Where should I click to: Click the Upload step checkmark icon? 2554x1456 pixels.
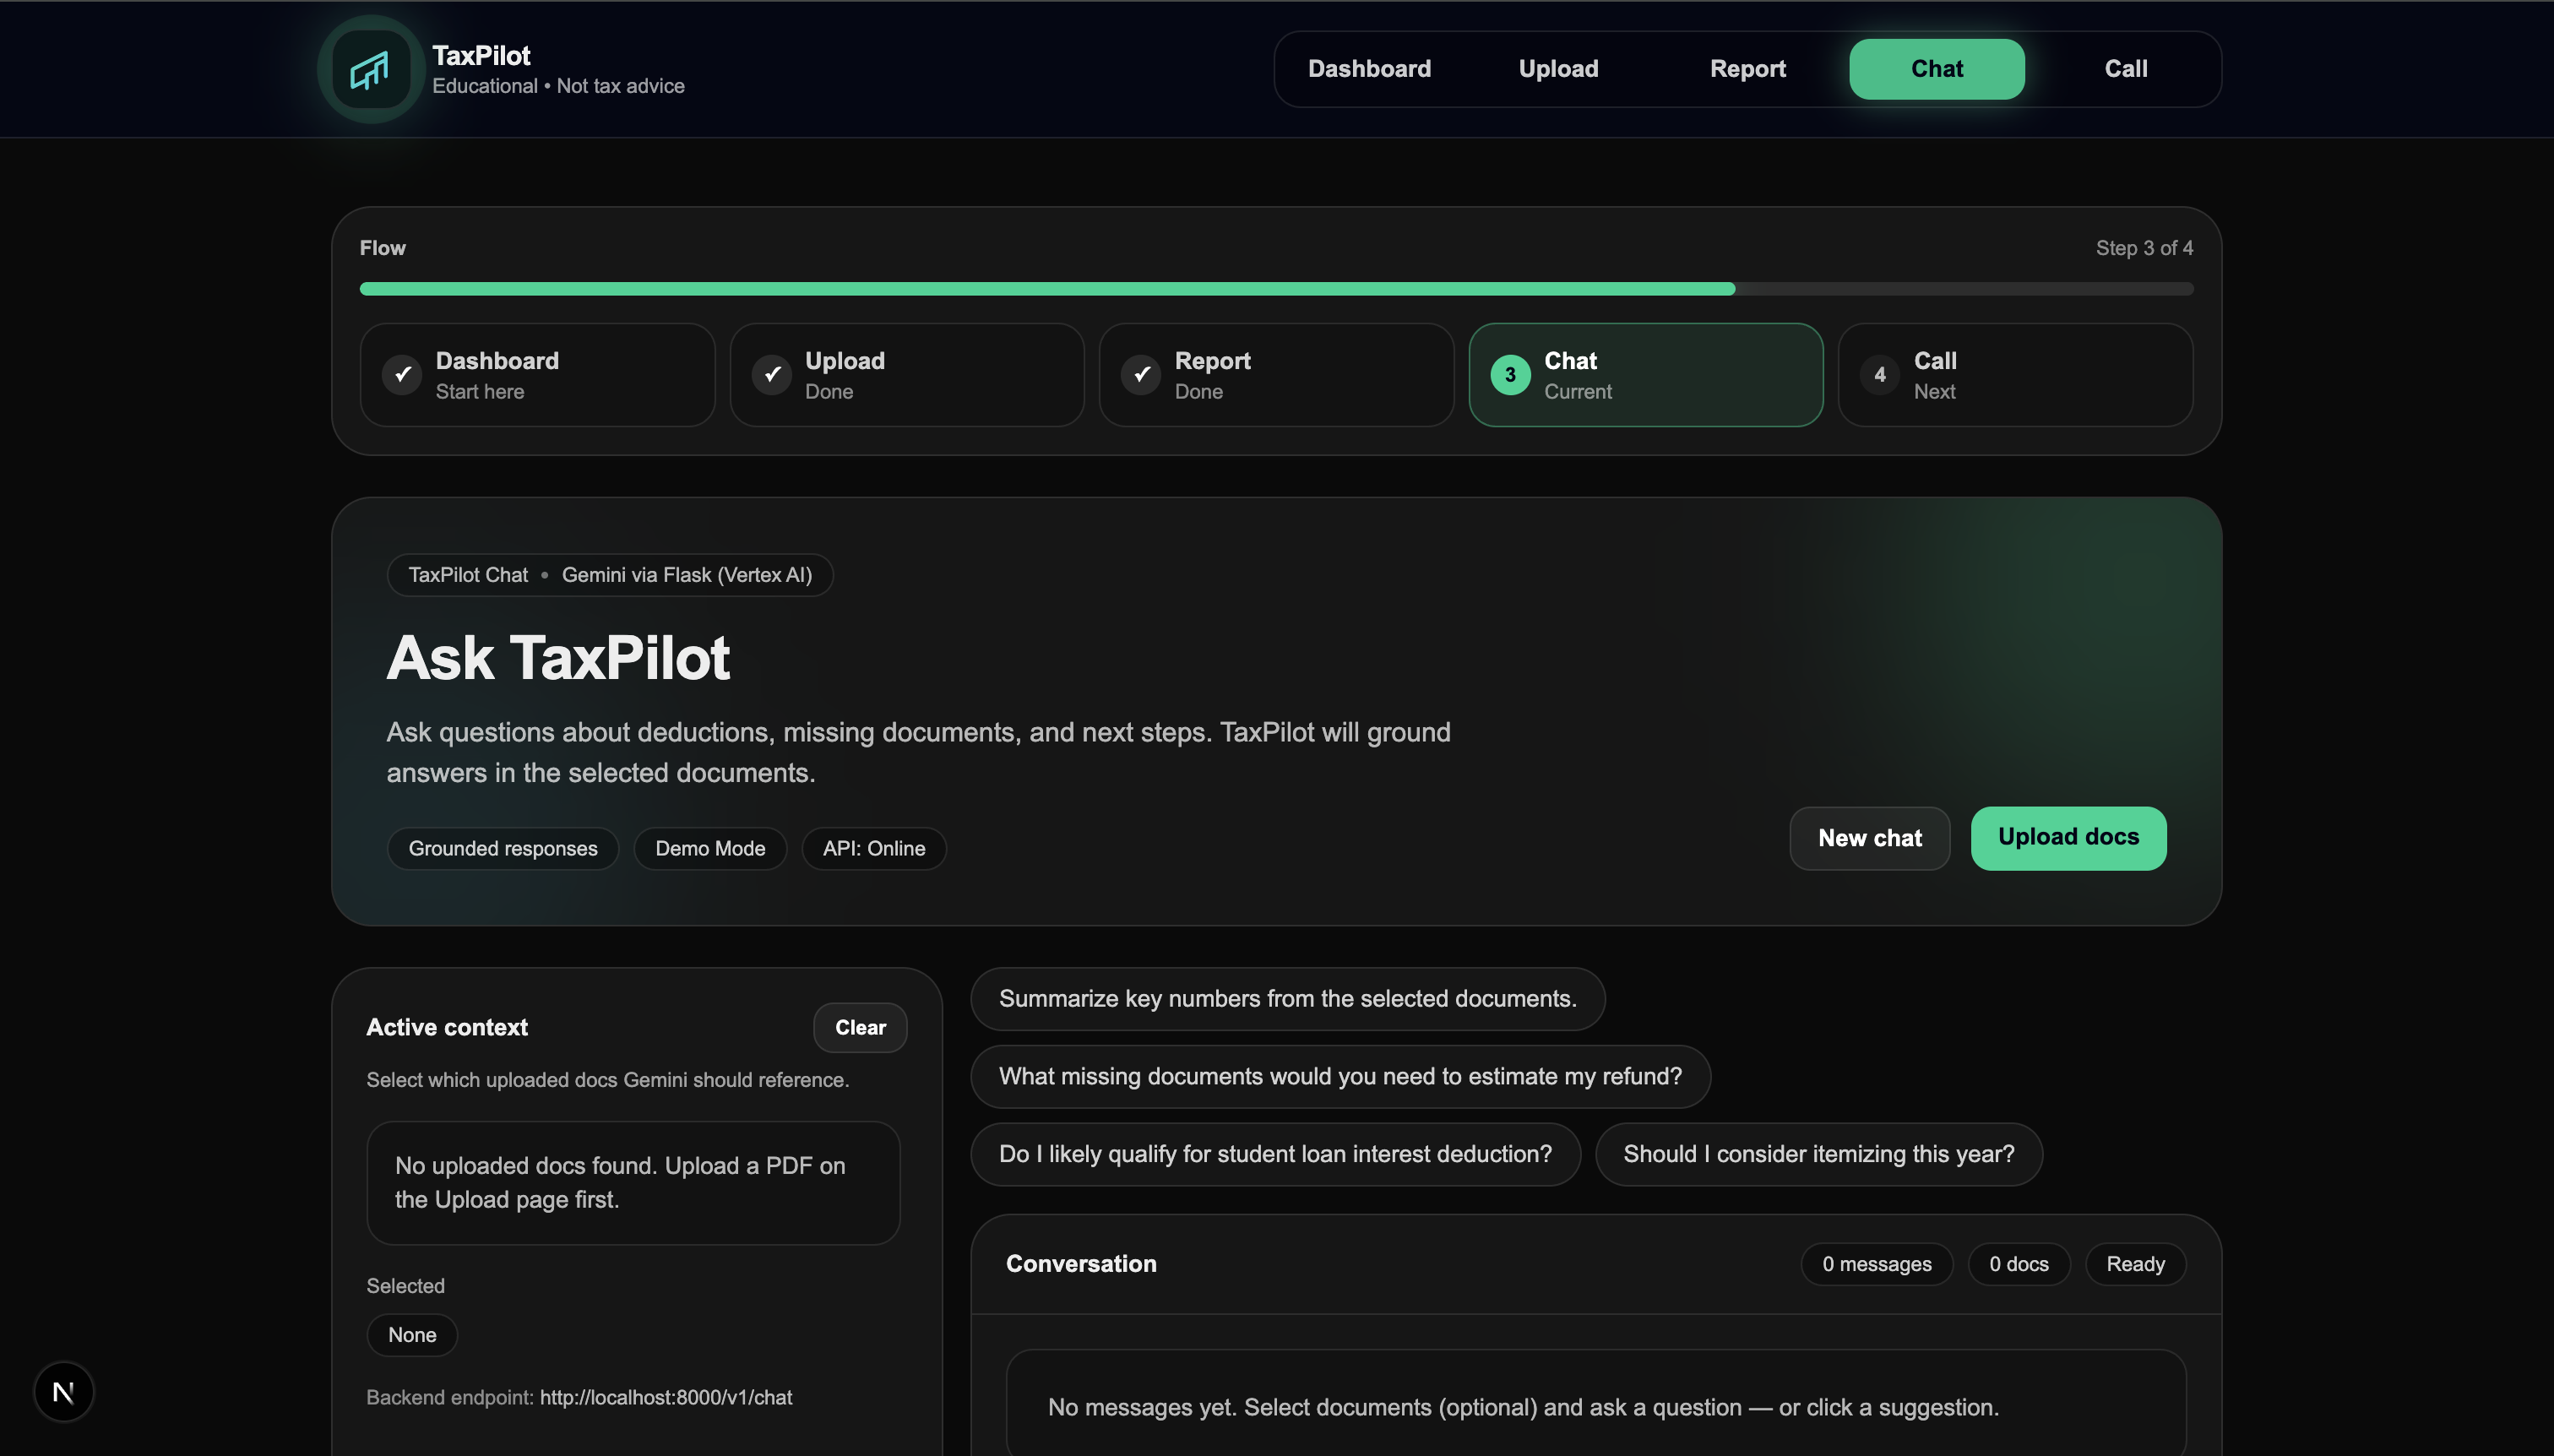[772, 375]
